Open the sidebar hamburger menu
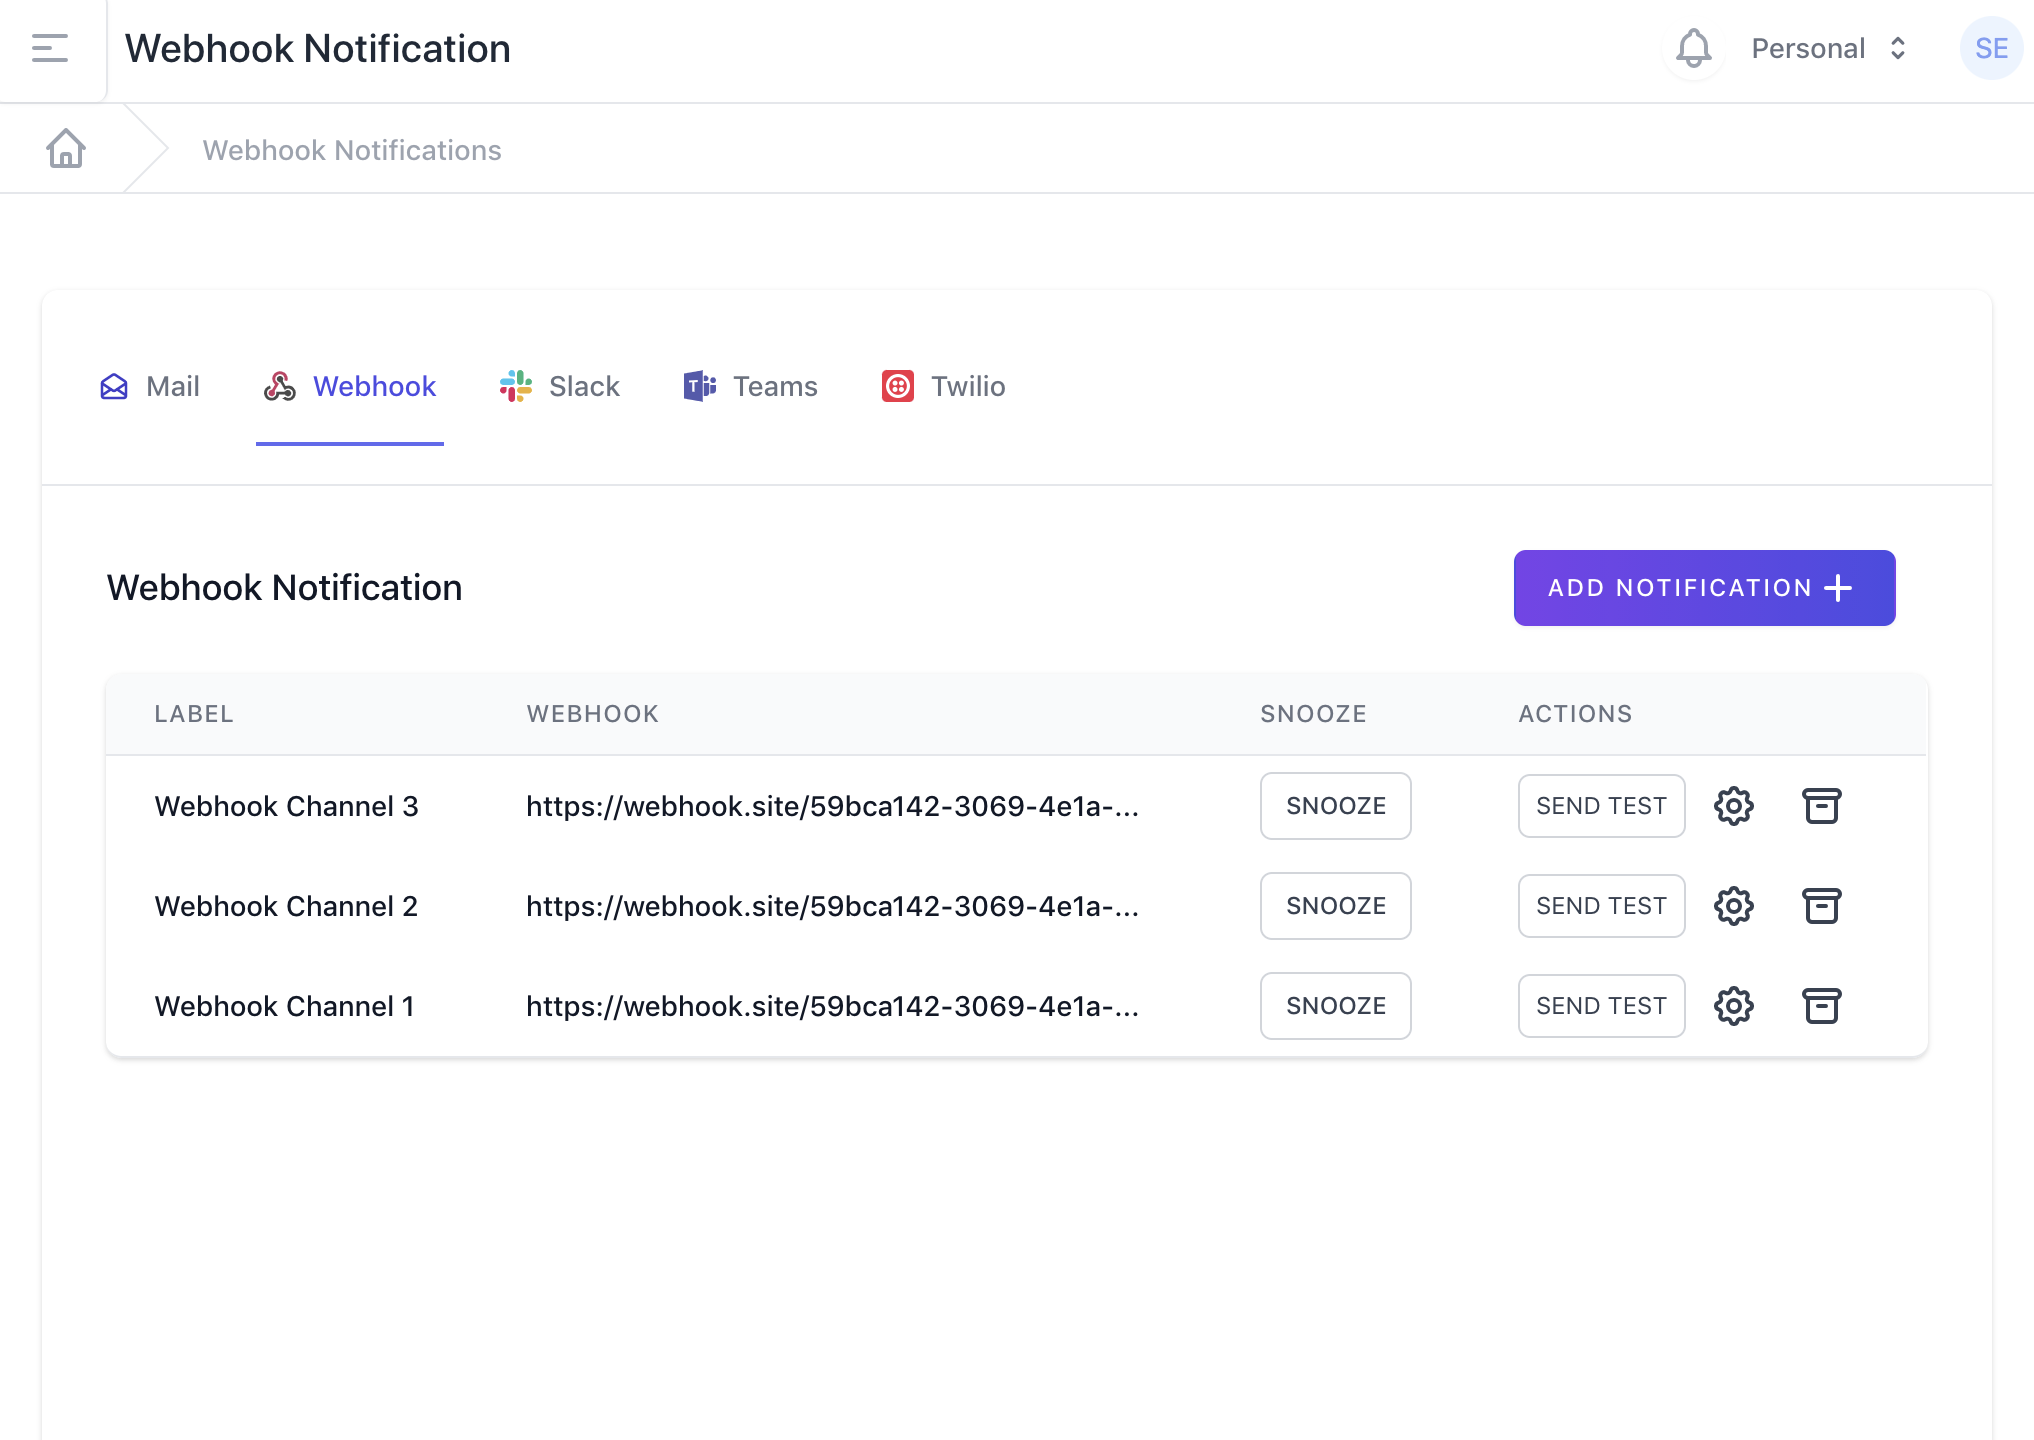 click(50, 48)
